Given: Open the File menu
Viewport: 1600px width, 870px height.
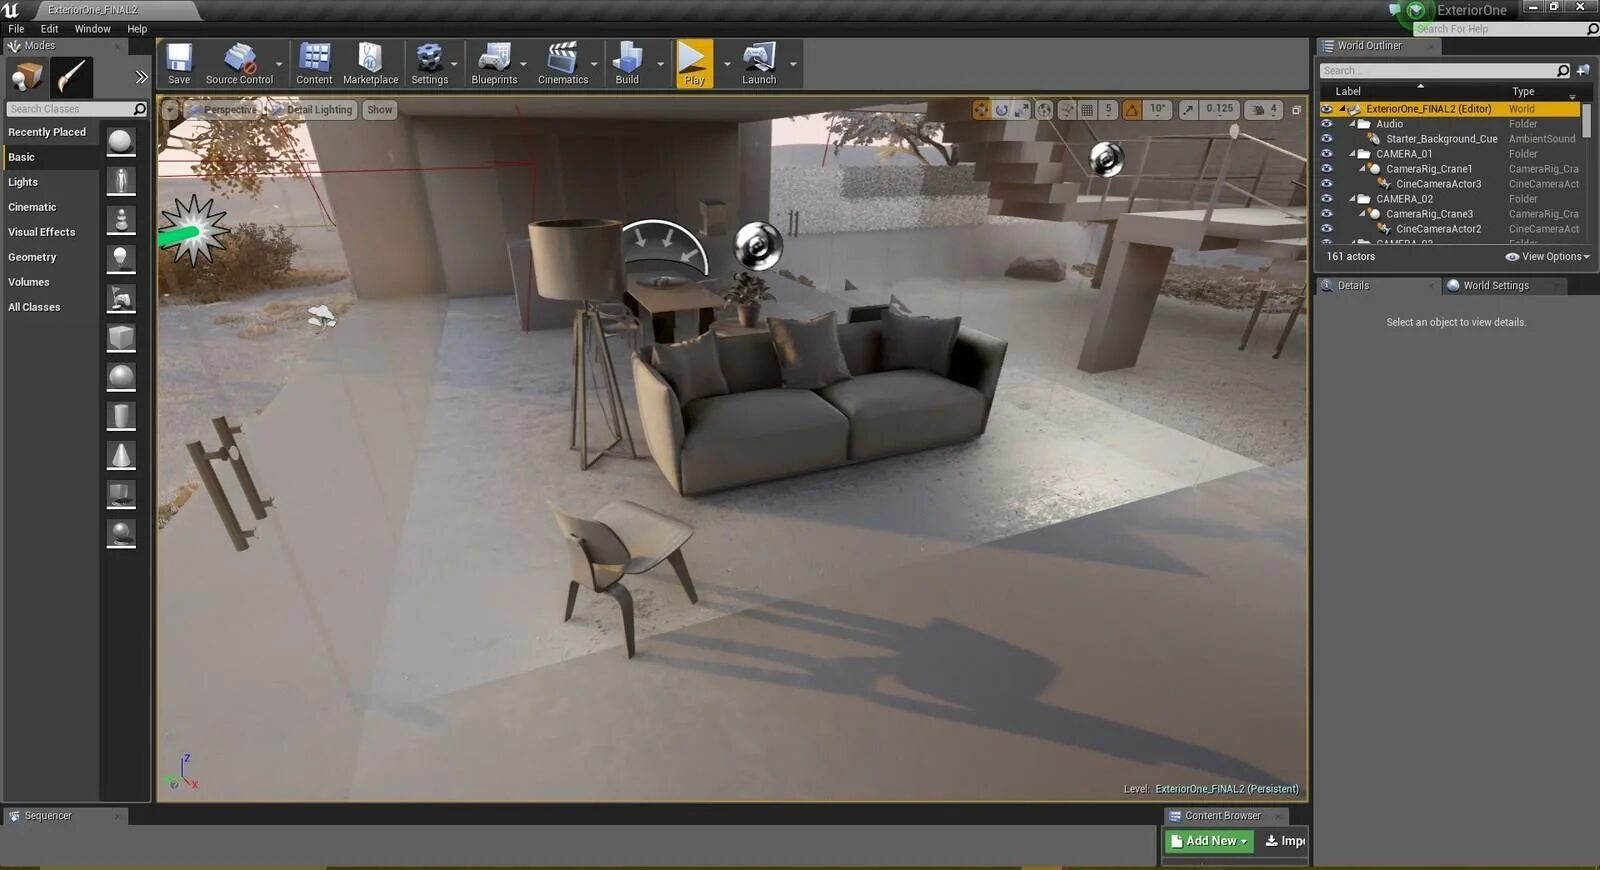Looking at the screenshot, I should [x=16, y=29].
